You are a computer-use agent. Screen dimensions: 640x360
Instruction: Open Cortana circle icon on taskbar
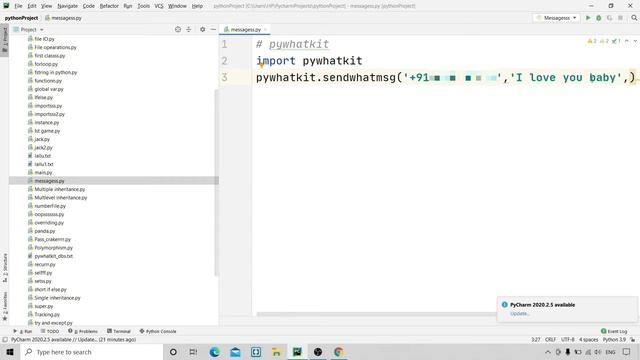(173, 352)
